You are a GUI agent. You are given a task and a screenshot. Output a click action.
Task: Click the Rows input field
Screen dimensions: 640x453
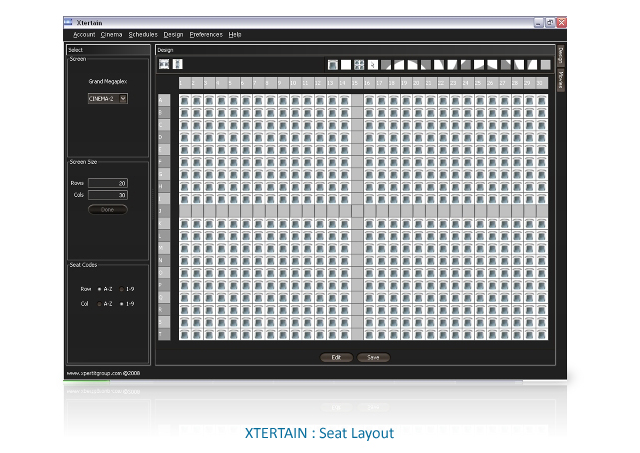point(108,183)
